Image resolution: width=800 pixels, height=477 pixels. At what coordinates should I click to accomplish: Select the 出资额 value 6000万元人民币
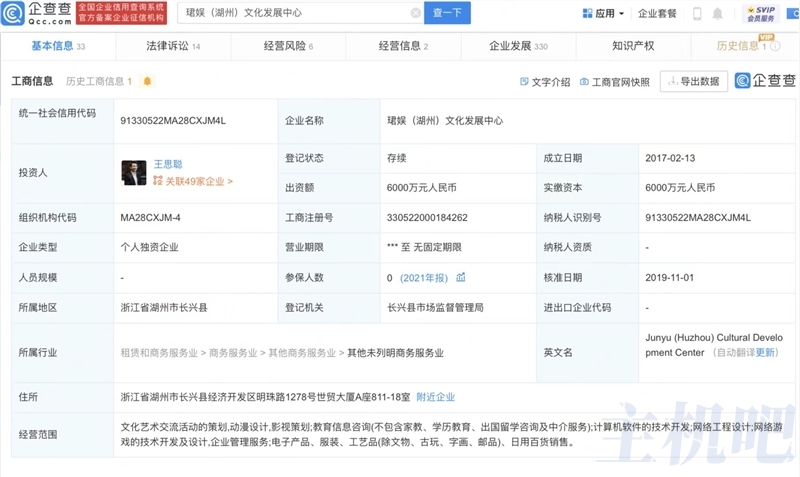[x=421, y=188]
